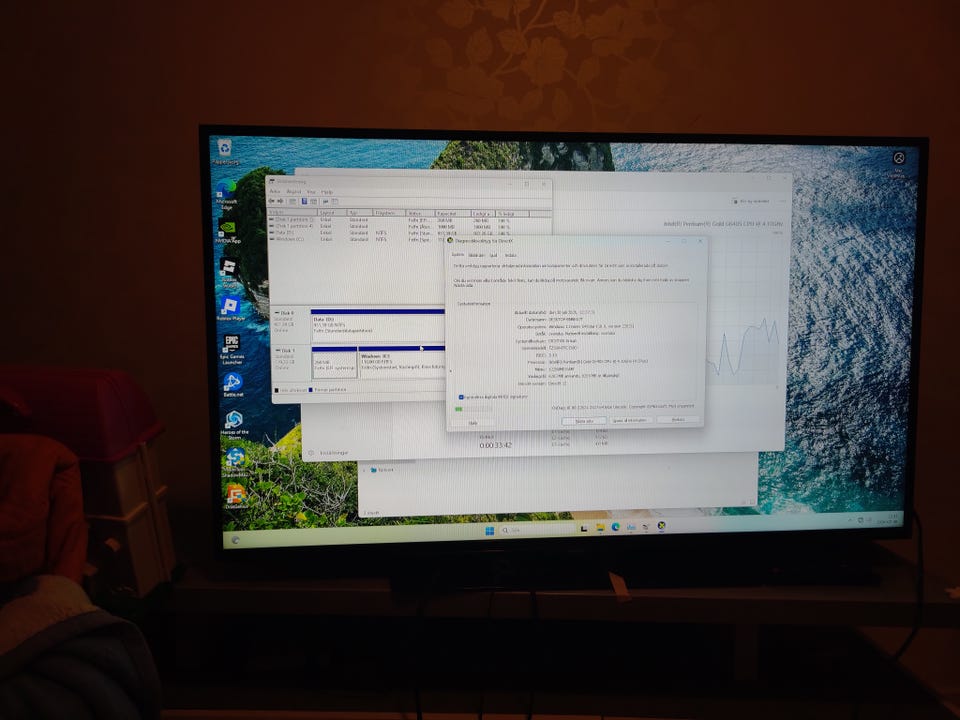
Task: Open the Help menu in Disk Management
Action: [327, 192]
